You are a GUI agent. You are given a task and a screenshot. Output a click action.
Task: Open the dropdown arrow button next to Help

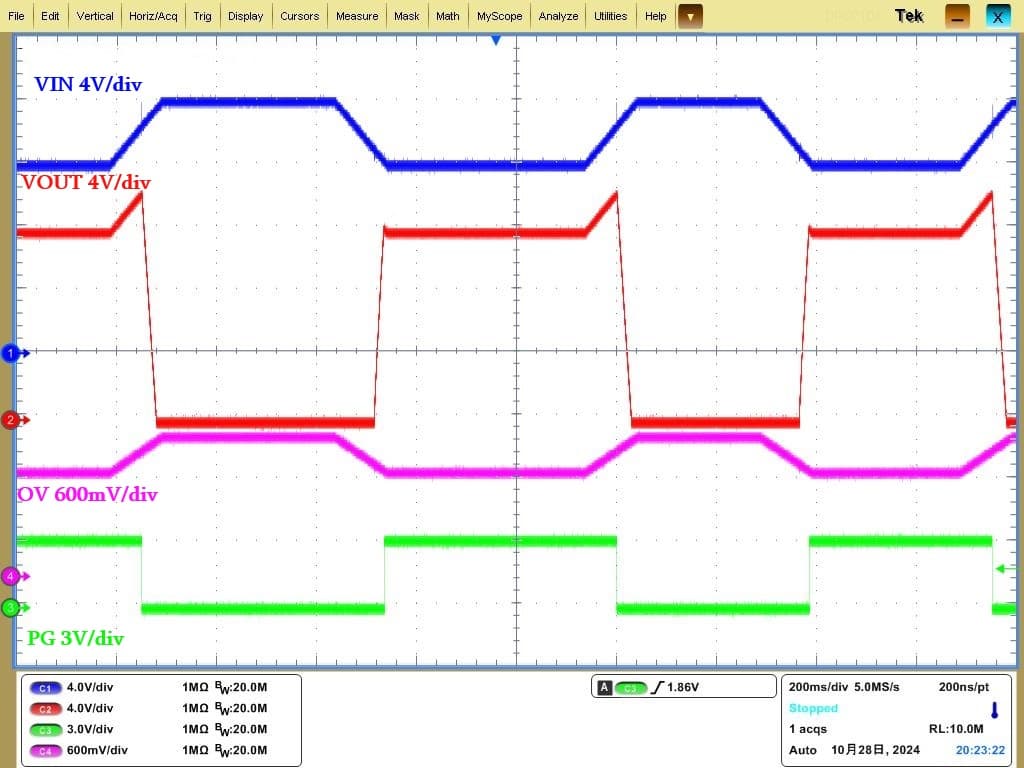tap(690, 16)
